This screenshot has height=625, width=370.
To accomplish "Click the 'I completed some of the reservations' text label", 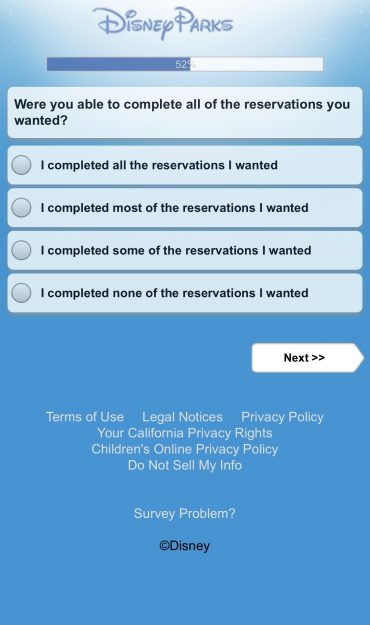I will pyautogui.click(x=176, y=250).
